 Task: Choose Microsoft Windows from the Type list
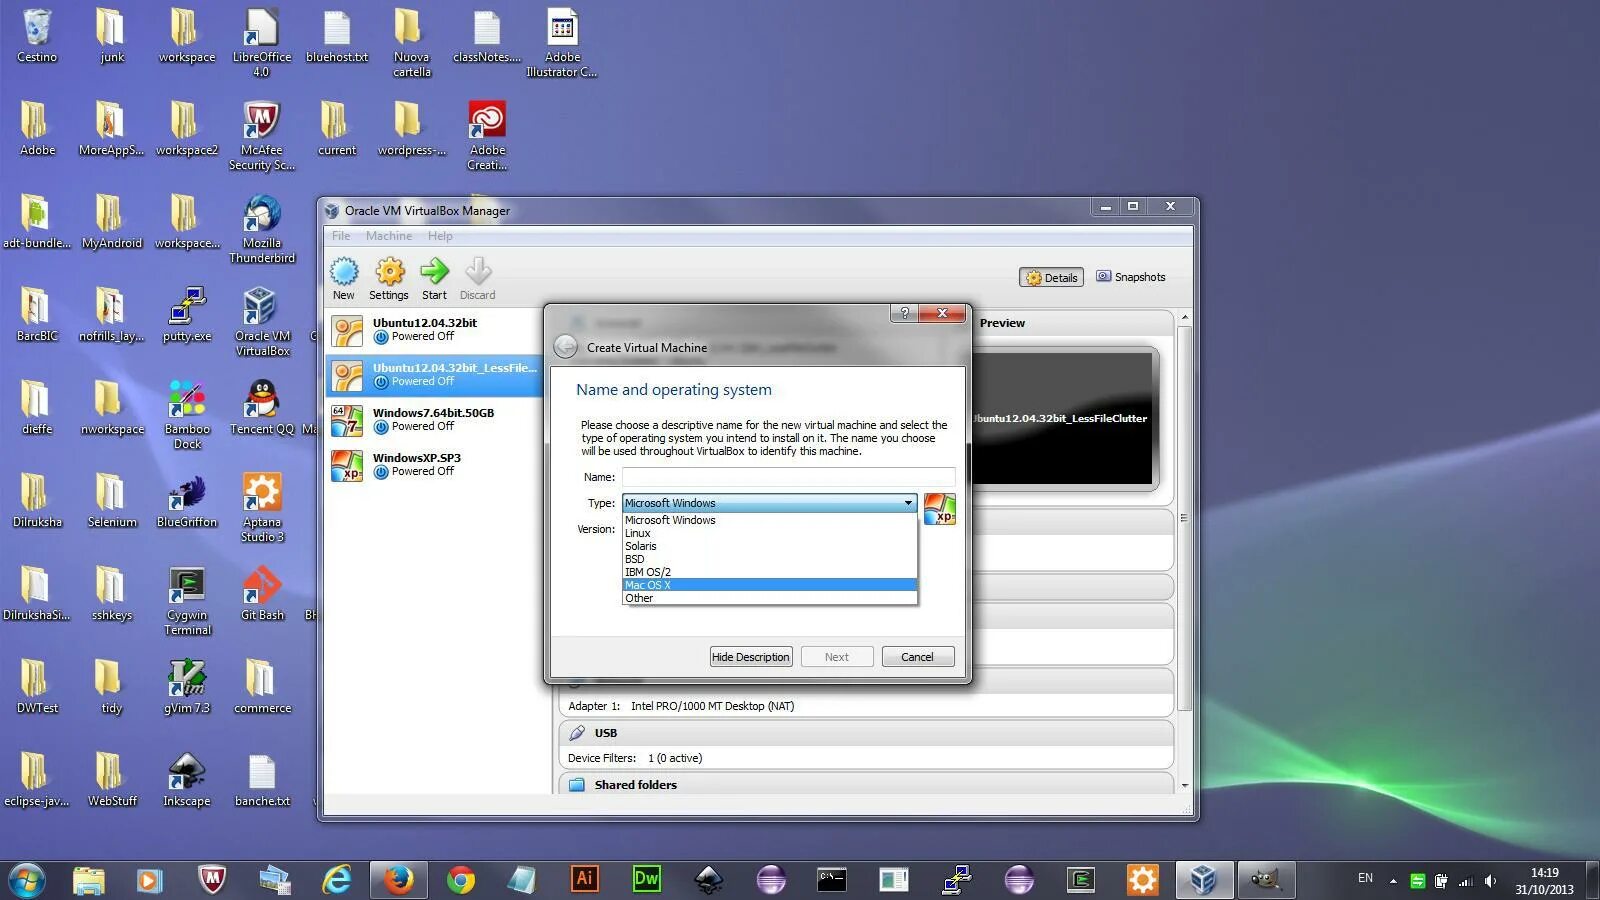pyautogui.click(x=769, y=520)
